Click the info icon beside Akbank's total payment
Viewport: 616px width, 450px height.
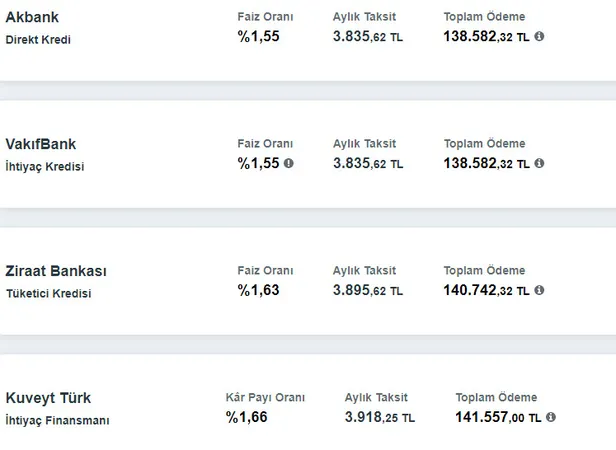tap(540, 36)
